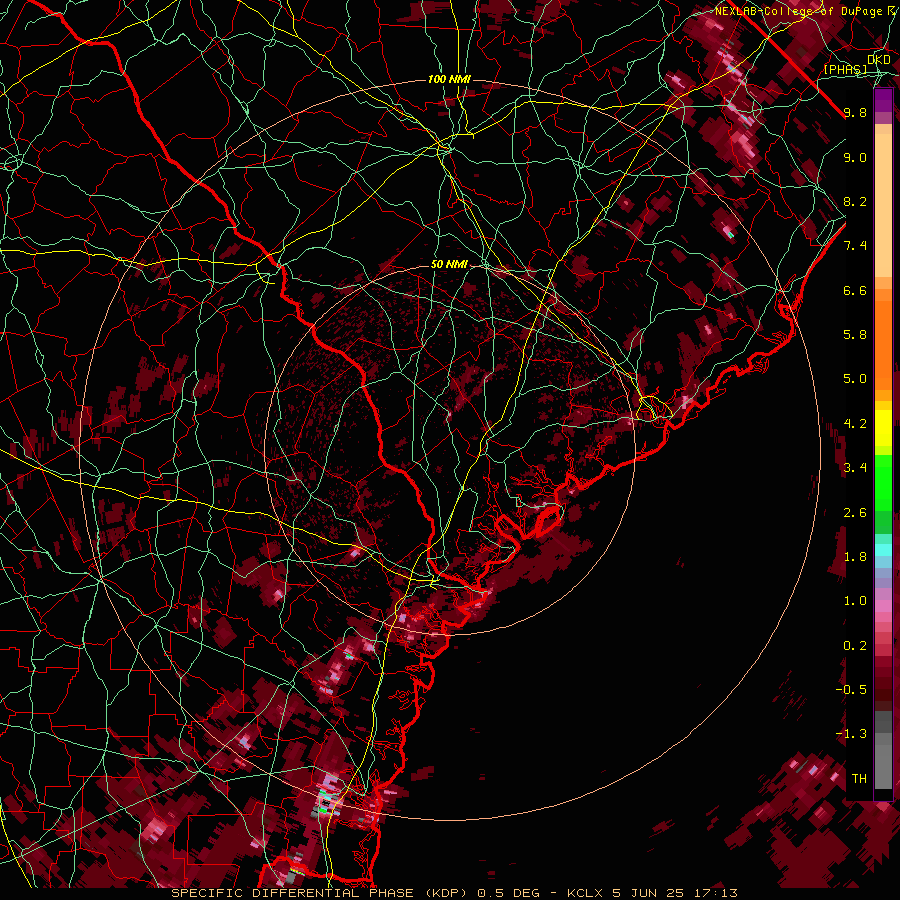Click the -1.3 scale value

851,734
